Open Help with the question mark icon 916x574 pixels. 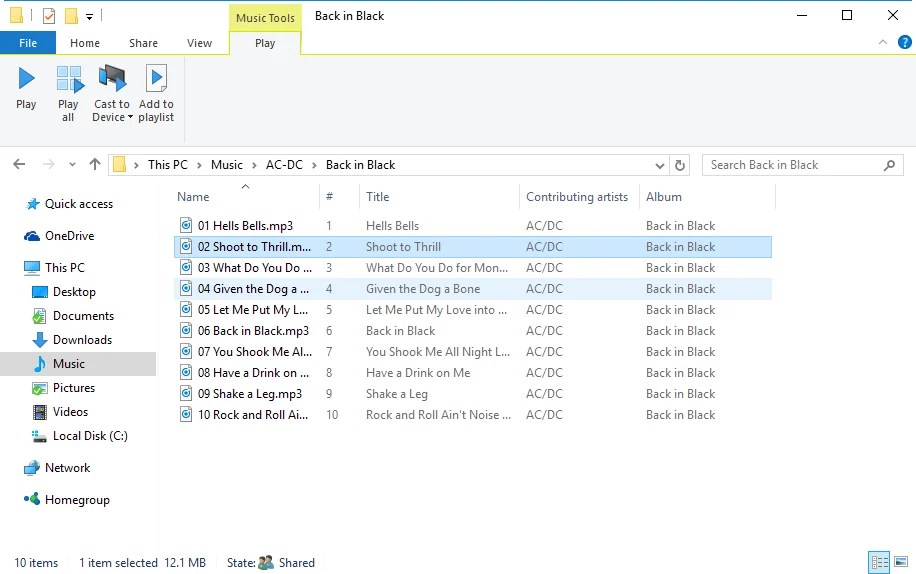904,42
